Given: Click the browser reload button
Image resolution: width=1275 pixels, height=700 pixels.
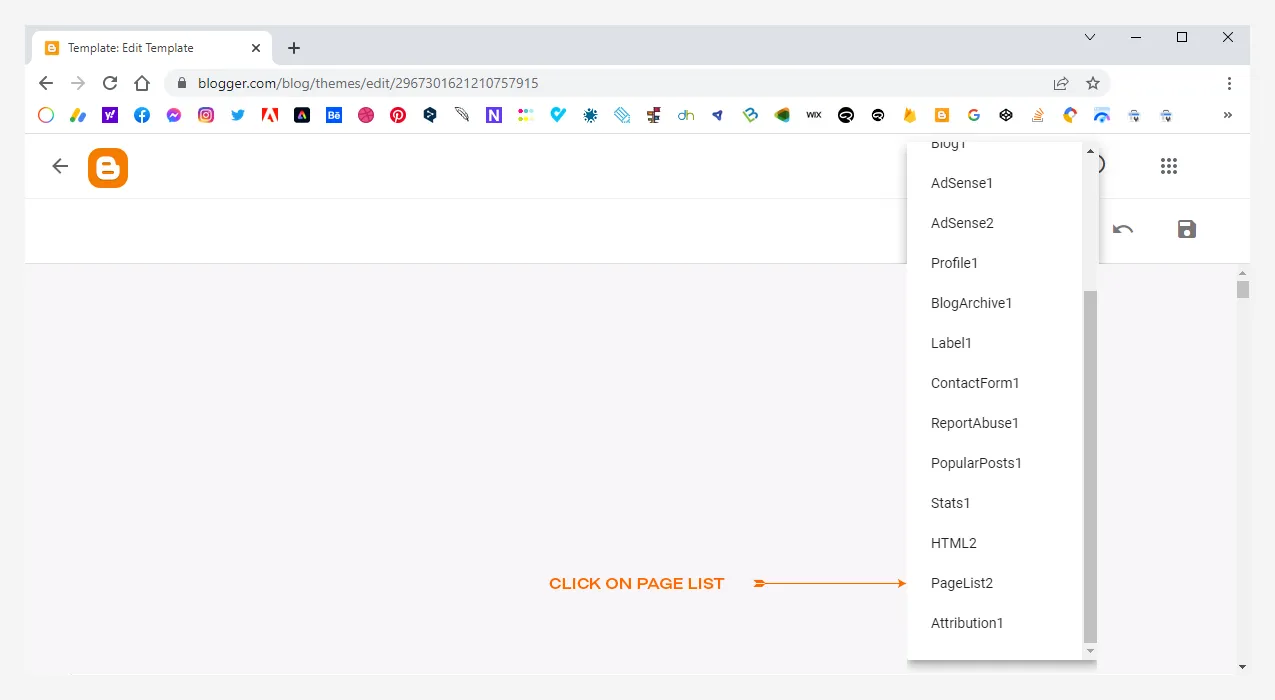Looking at the screenshot, I should click(x=110, y=83).
